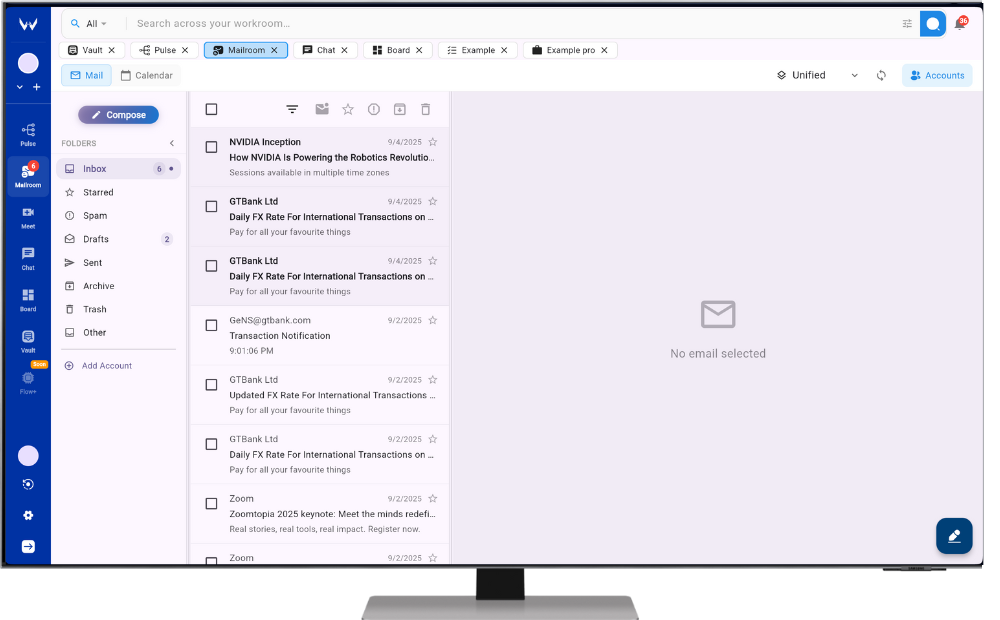Click the Compose button

pyautogui.click(x=118, y=115)
